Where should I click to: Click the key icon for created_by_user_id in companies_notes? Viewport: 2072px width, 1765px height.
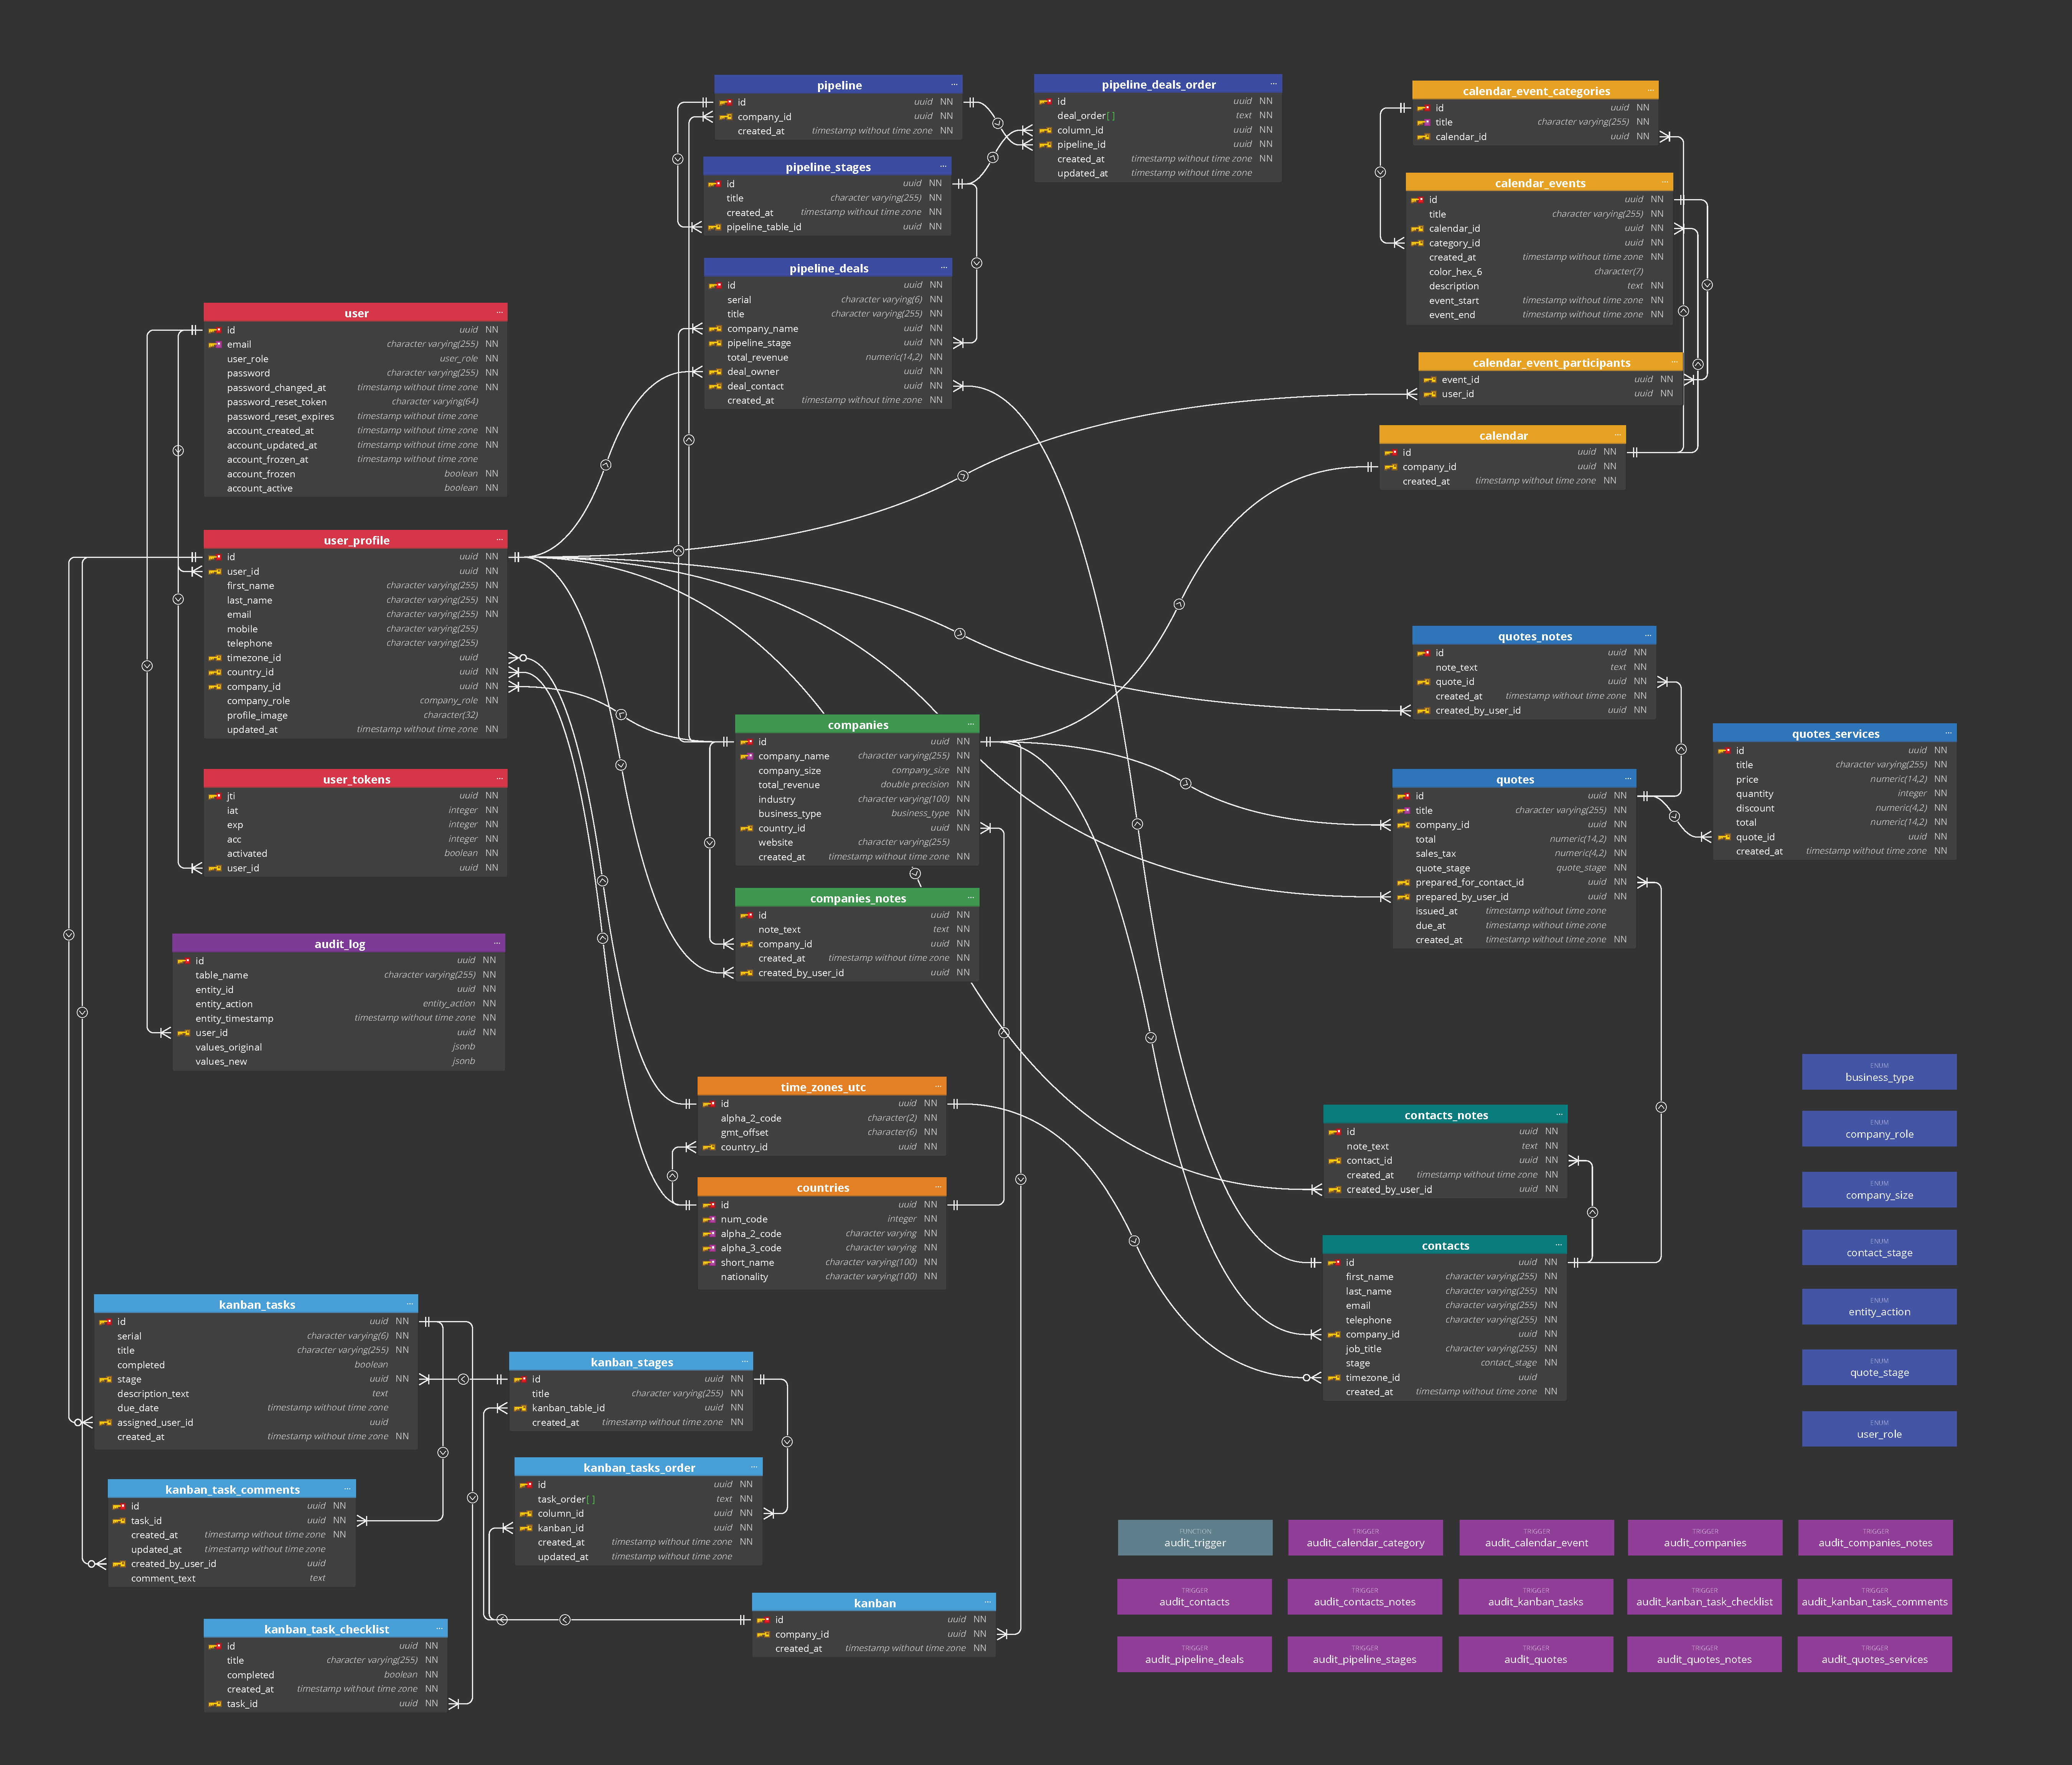point(747,973)
